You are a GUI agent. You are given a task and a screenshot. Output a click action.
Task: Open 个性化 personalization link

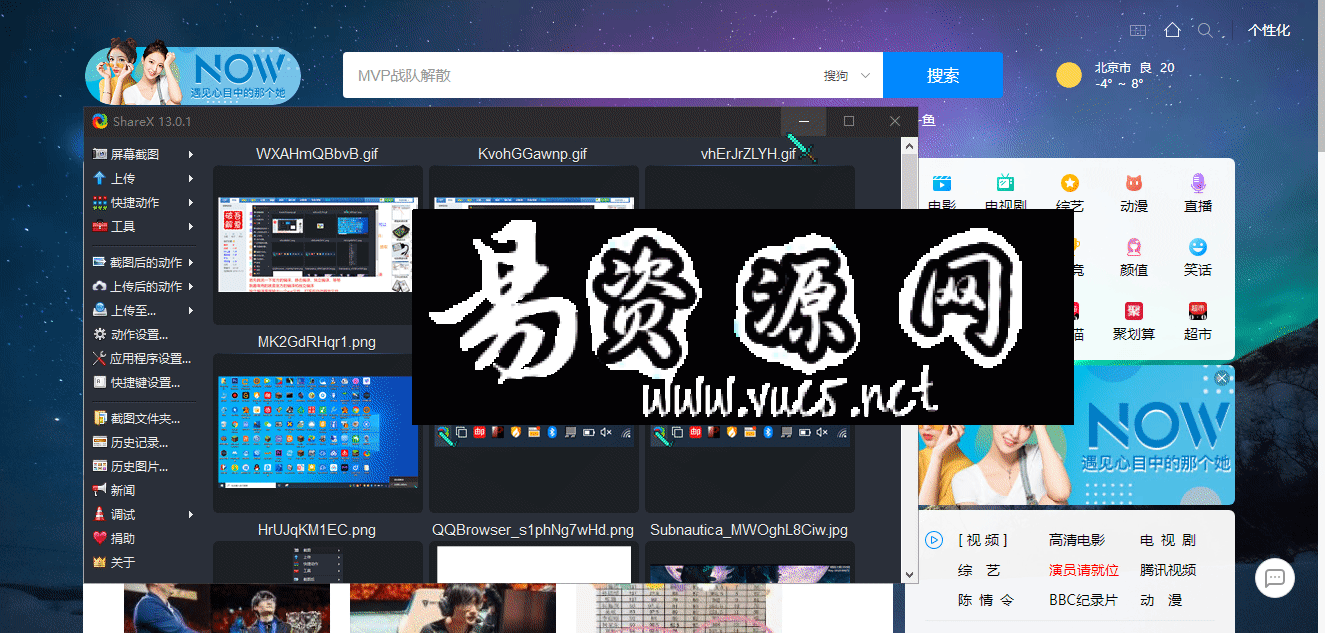tap(1269, 30)
